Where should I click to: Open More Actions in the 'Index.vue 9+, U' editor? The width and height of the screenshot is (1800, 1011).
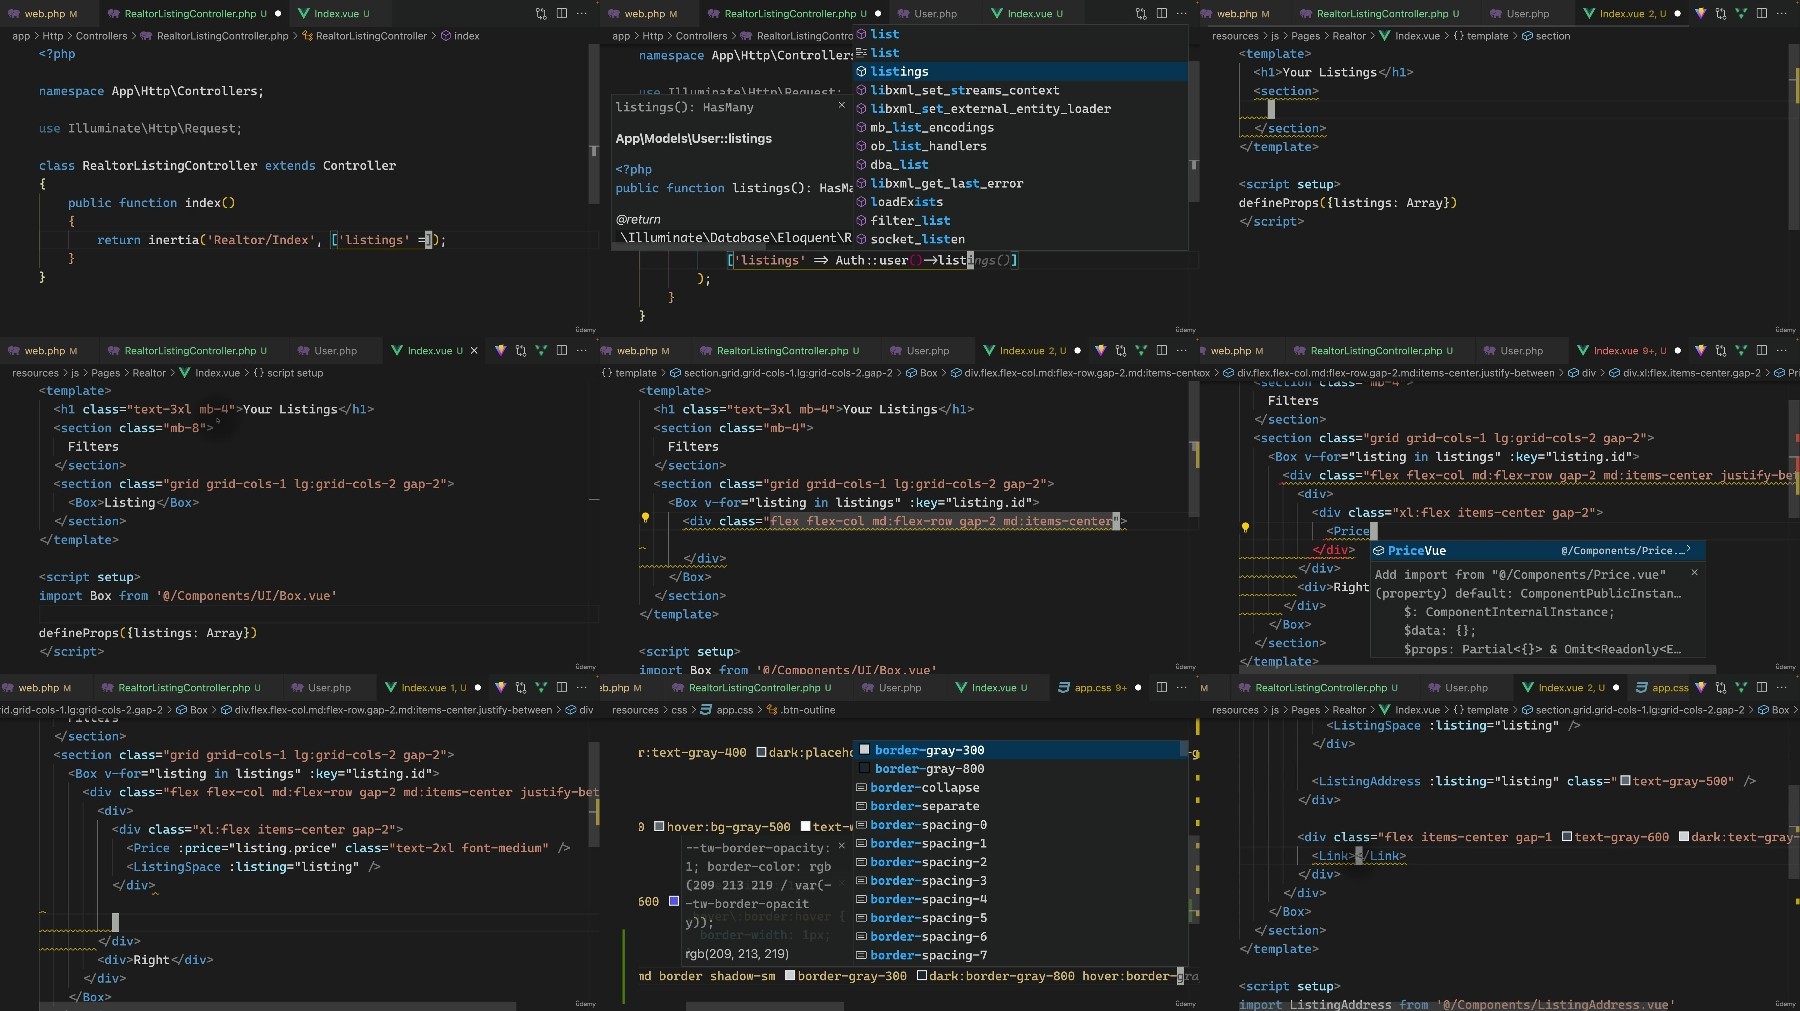click(x=1781, y=351)
